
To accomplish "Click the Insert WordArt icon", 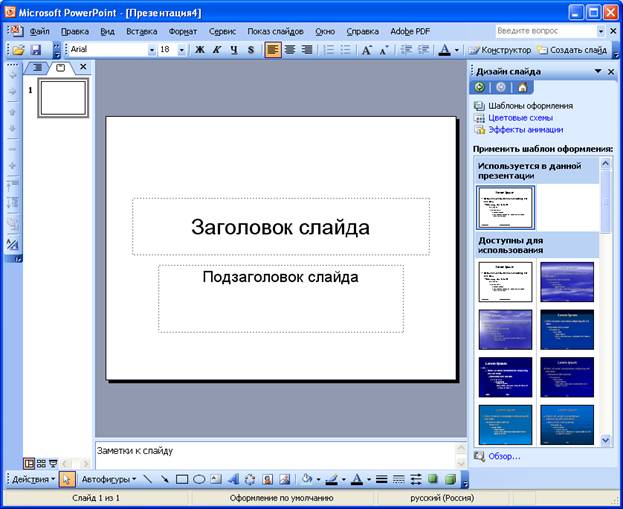I will [x=232, y=480].
